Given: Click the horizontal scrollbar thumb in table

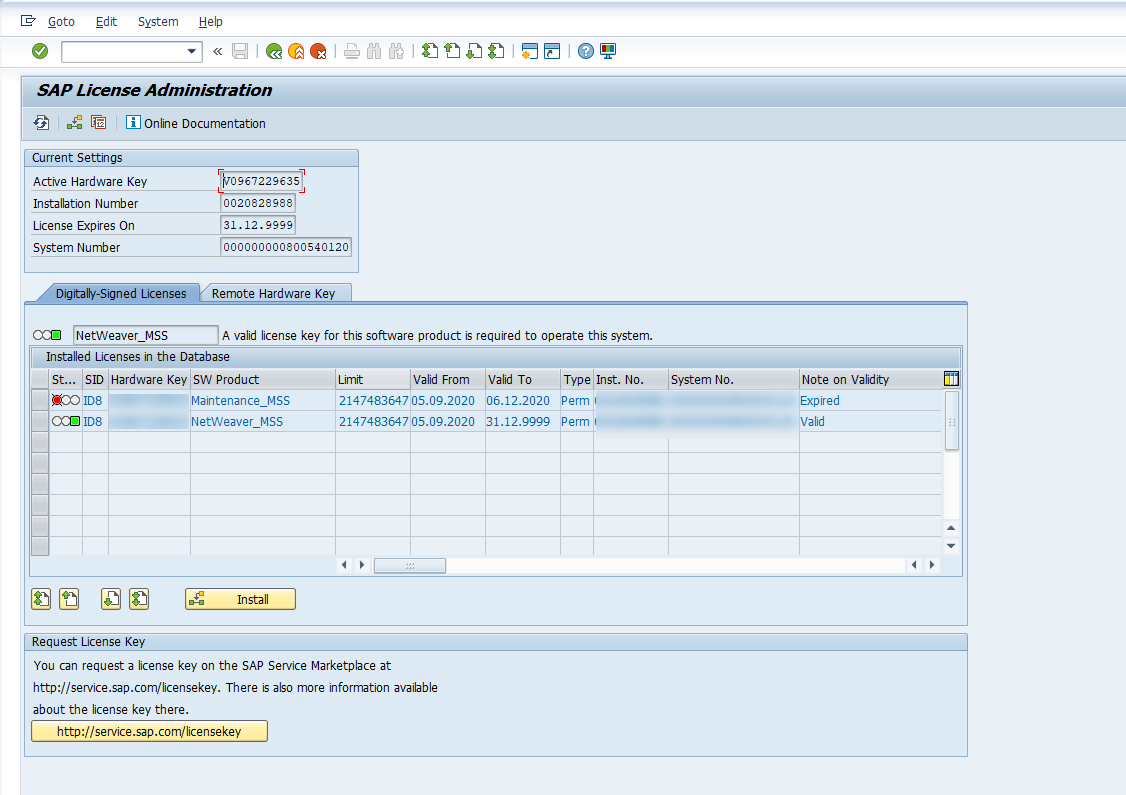Looking at the screenshot, I should click(410, 566).
